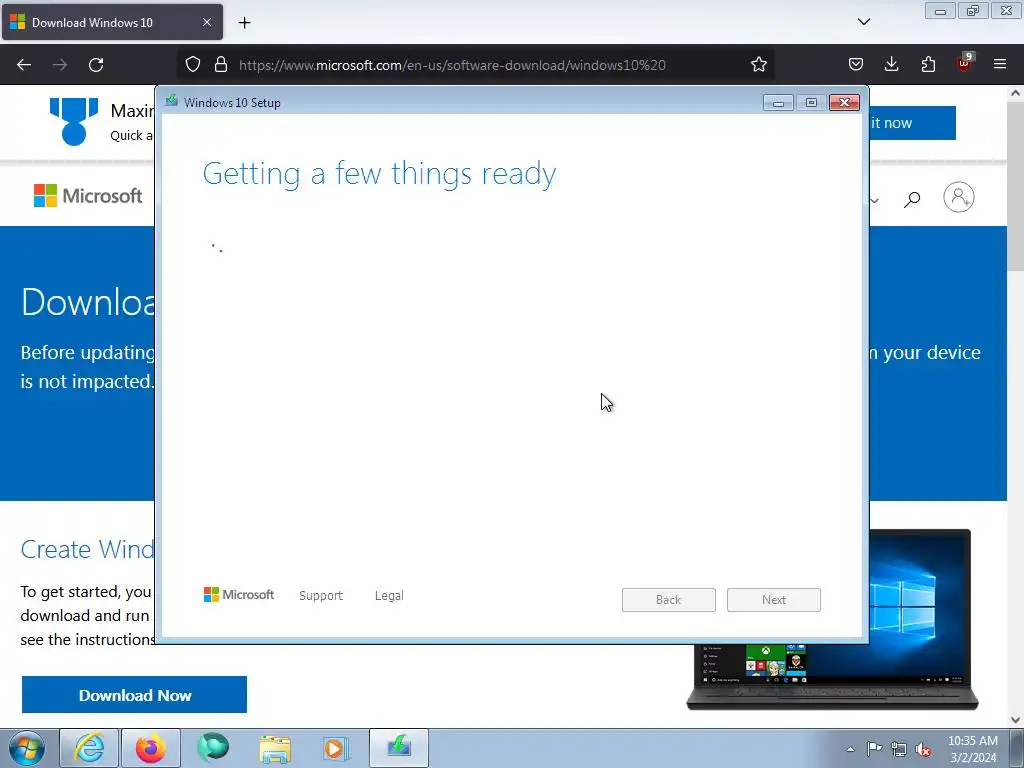
Task: Select the Download Windows 10 tab
Action: 112,22
